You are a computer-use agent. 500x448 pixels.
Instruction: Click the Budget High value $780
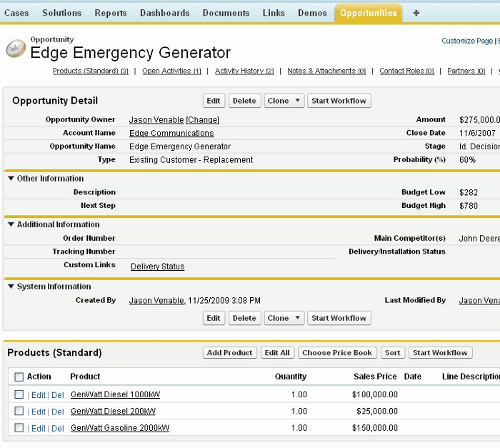tap(468, 206)
